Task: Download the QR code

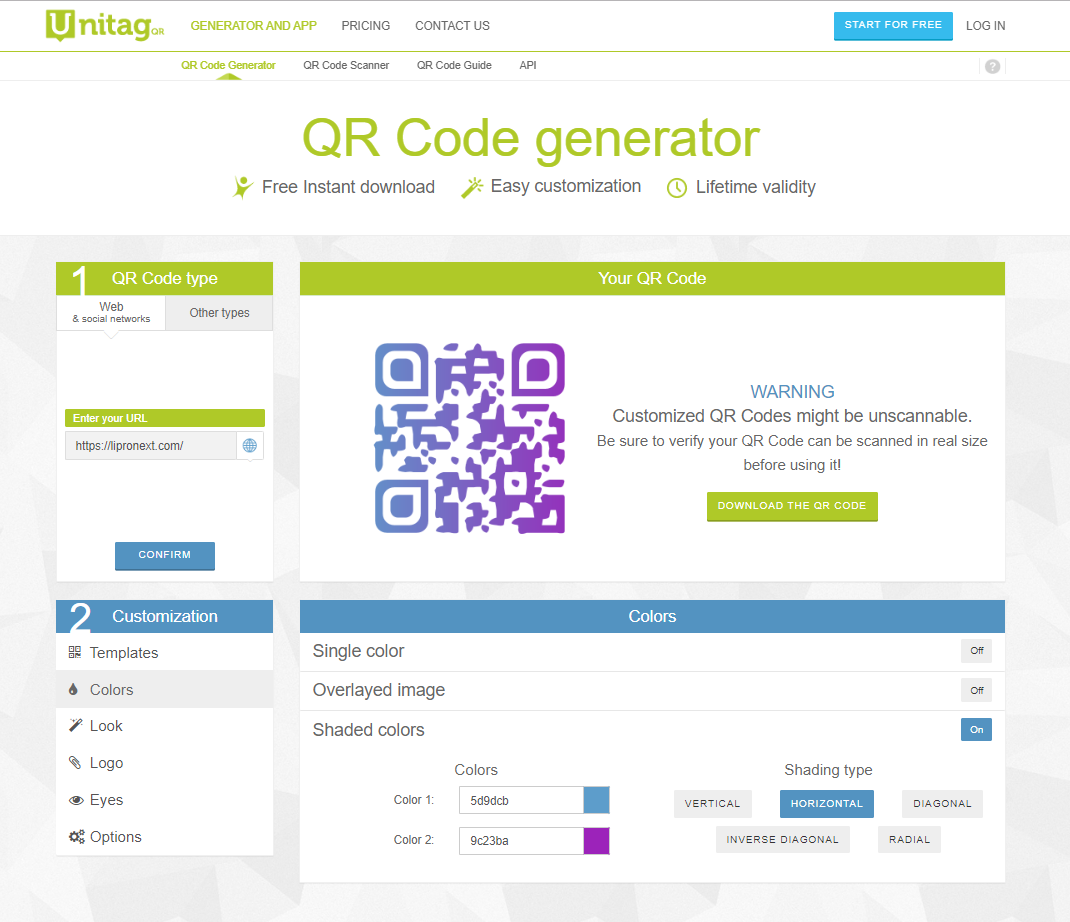Action: 792,506
